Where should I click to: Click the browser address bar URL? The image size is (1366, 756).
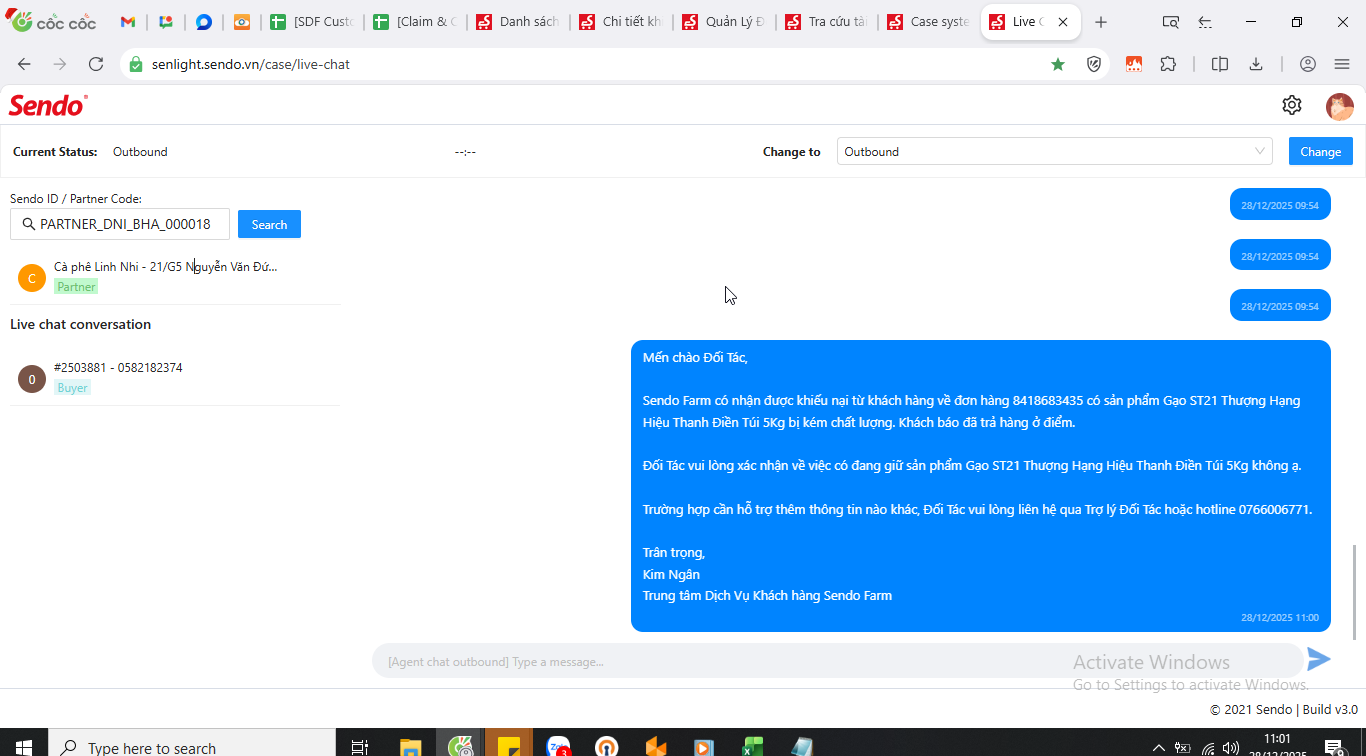[251, 64]
